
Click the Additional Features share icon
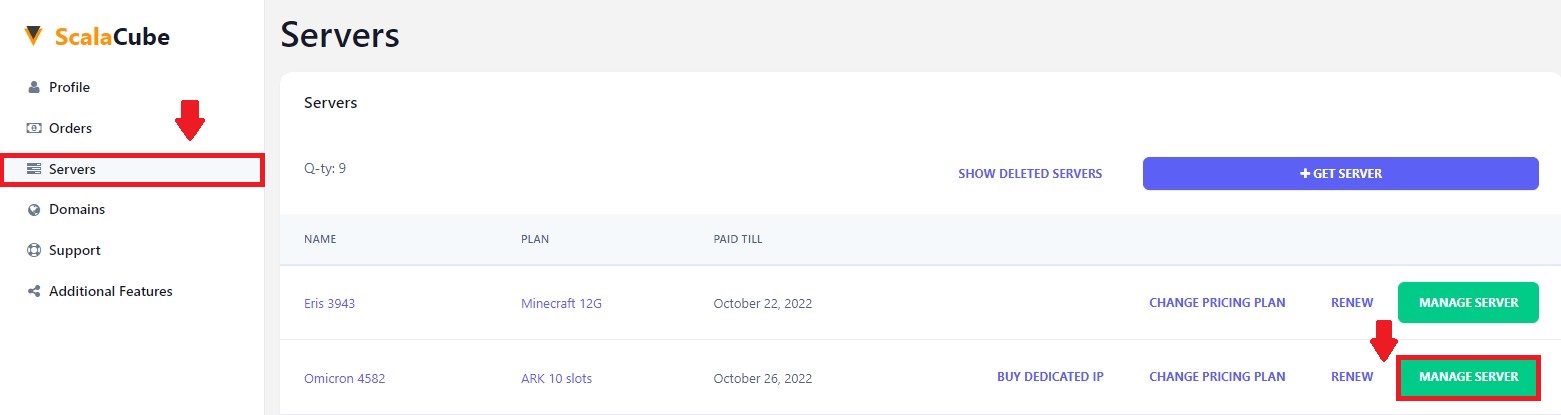(34, 292)
